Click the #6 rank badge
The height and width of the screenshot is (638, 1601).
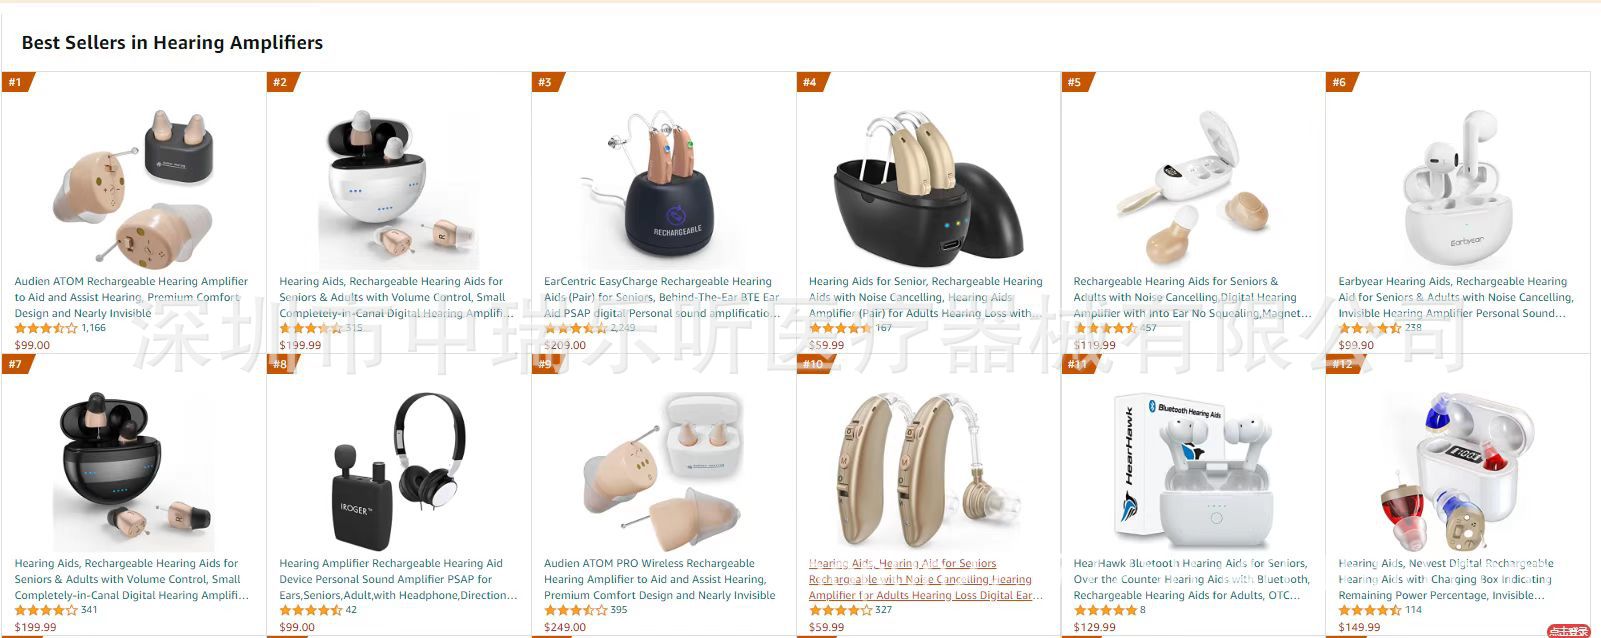(1341, 82)
